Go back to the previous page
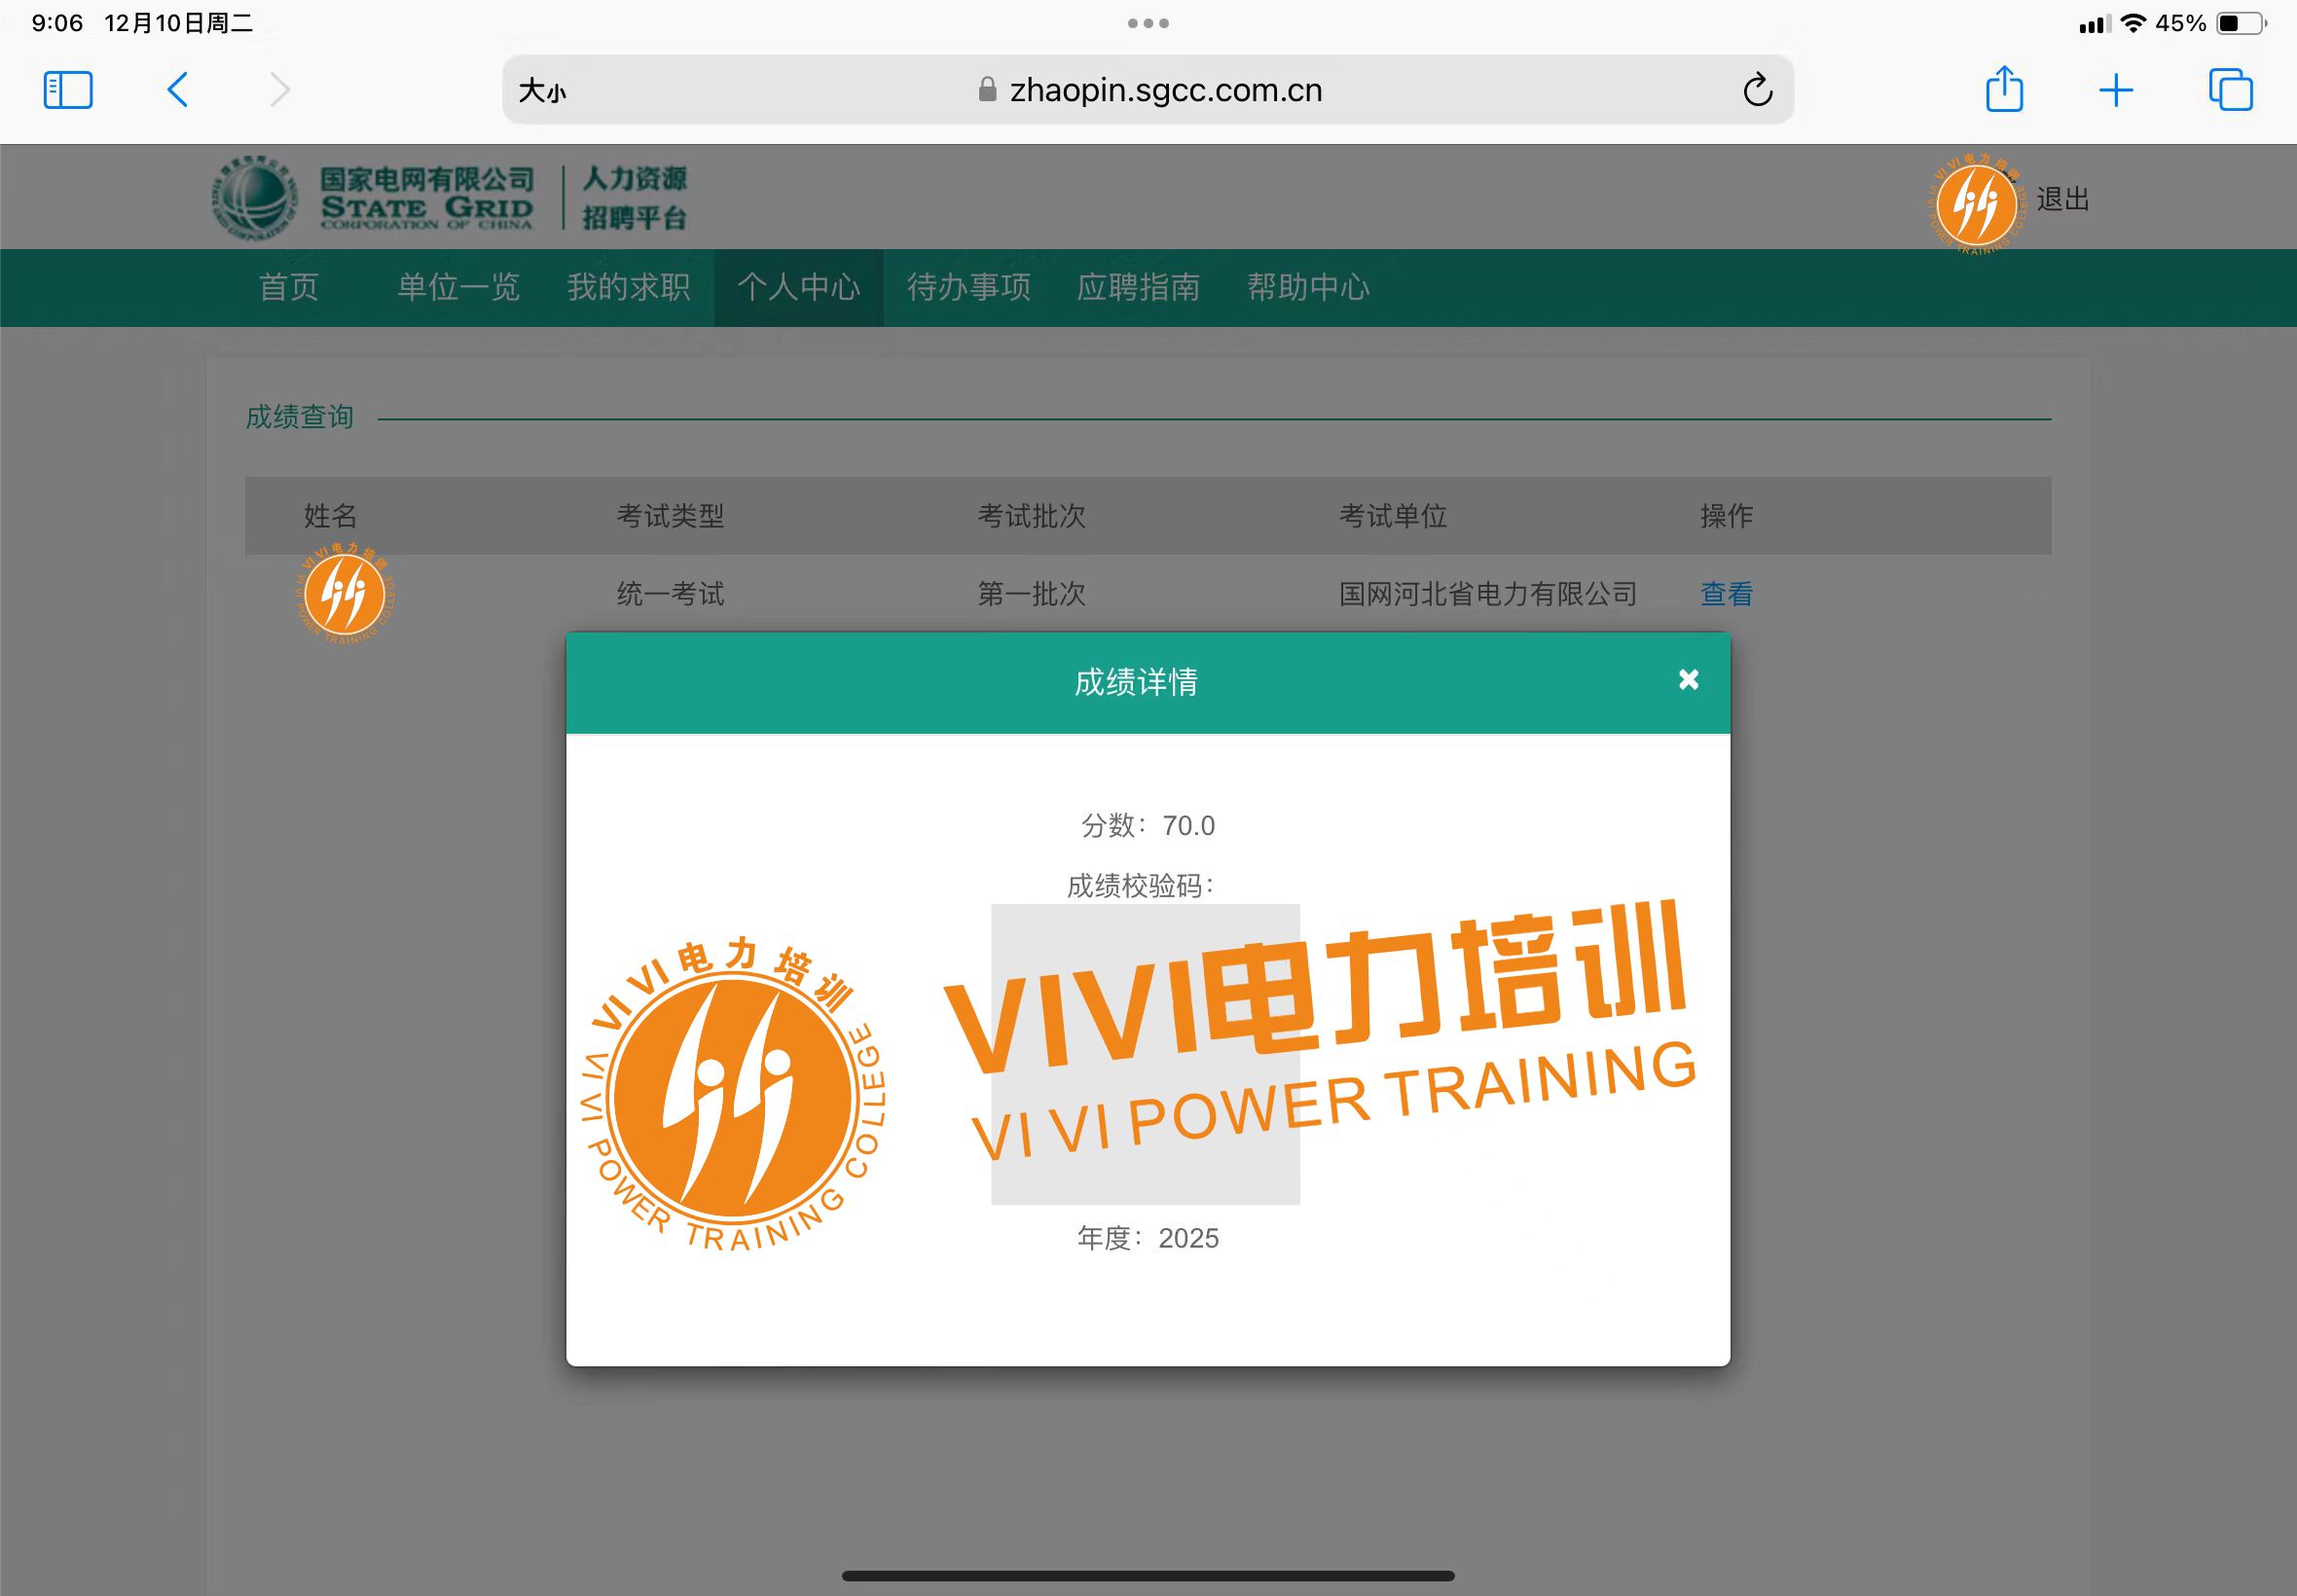 pyautogui.click(x=178, y=90)
